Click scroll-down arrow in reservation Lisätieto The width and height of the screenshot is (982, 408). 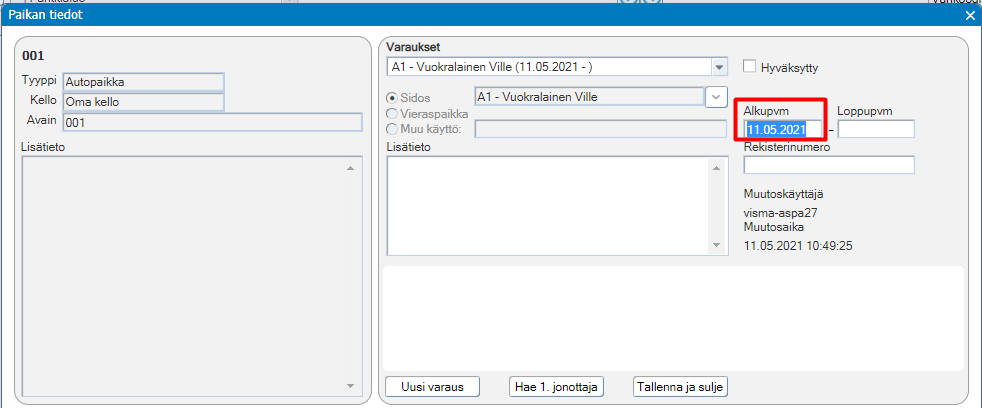pos(717,246)
